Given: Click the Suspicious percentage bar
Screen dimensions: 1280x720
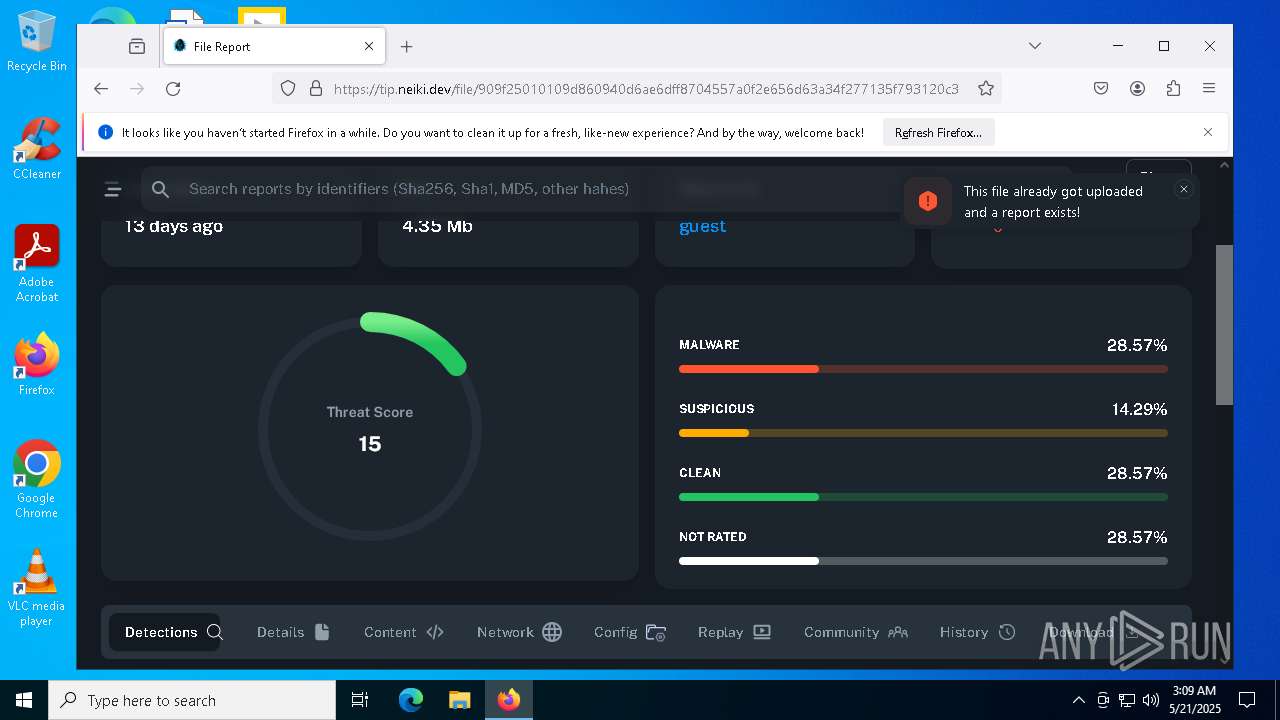Looking at the screenshot, I should (x=923, y=433).
